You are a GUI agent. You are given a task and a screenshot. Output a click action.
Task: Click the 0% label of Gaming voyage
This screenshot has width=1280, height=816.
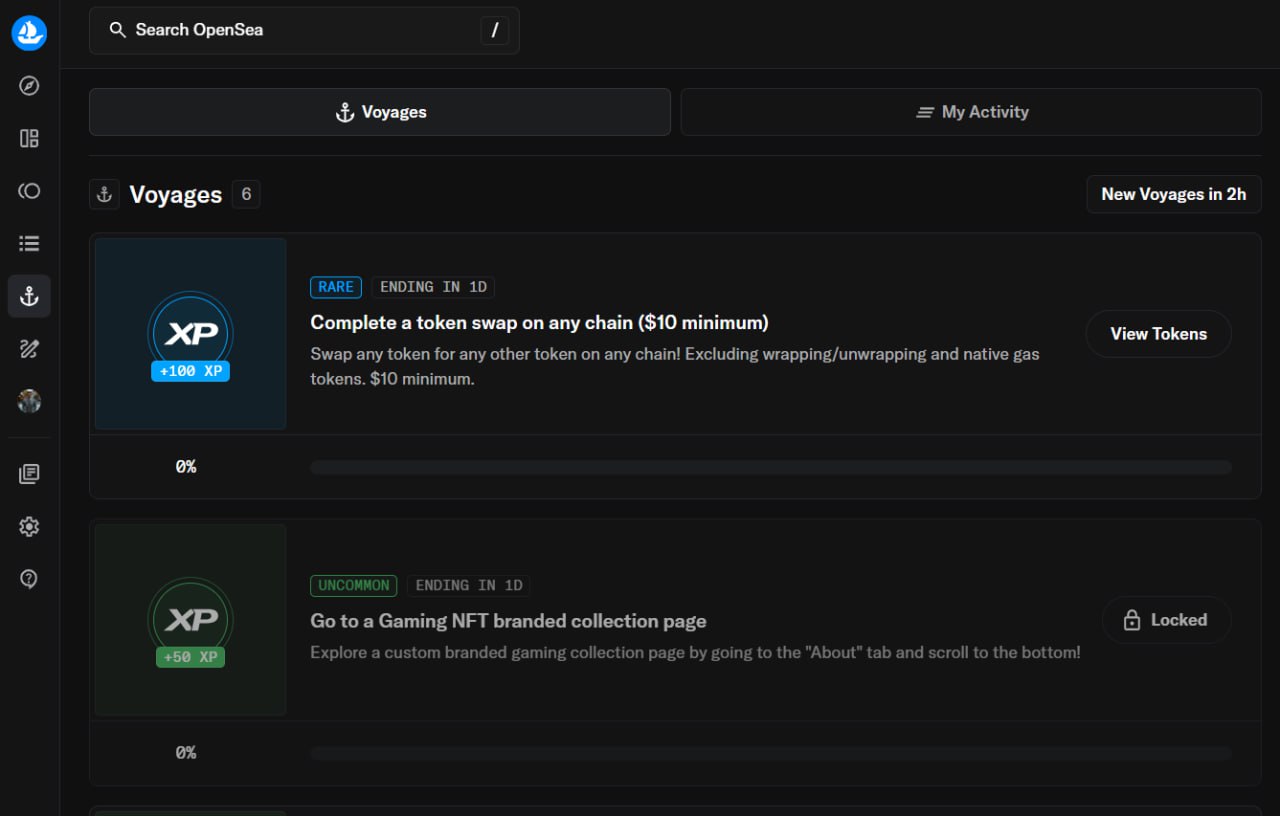click(186, 753)
